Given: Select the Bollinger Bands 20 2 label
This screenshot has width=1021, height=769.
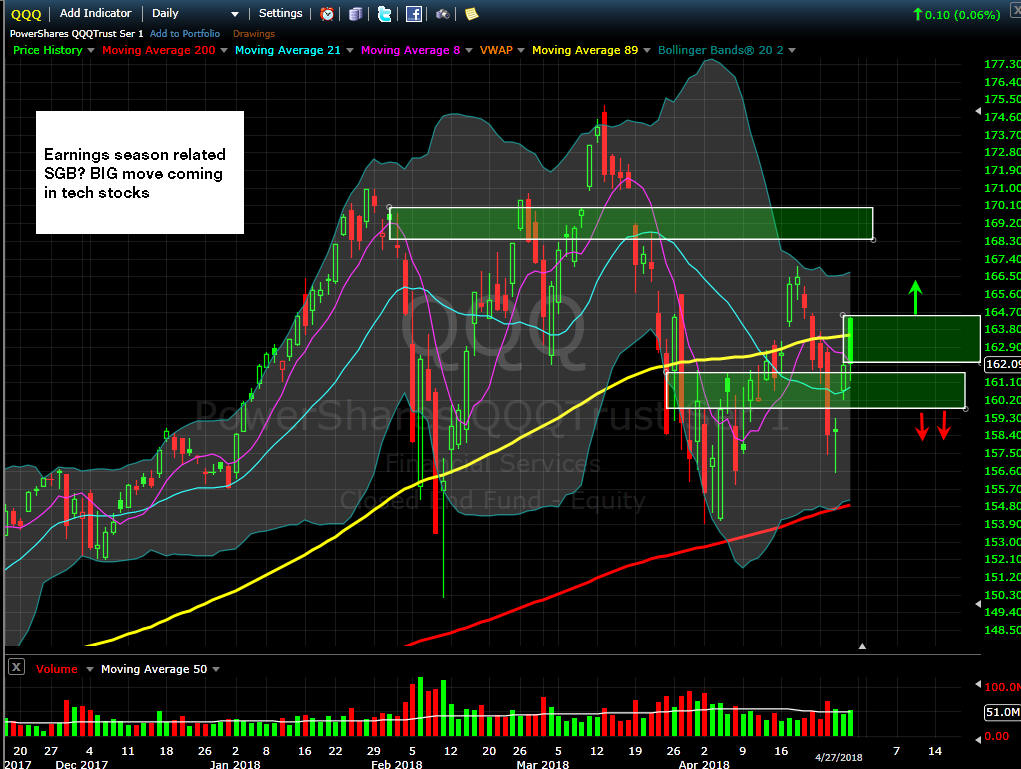Looking at the screenshot, I should click(x=721, y=50).
